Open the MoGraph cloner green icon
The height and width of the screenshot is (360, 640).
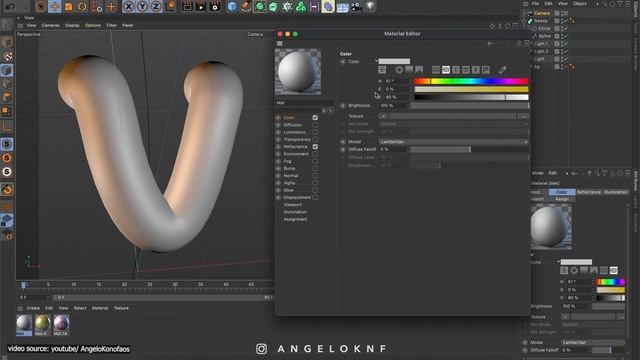point(300,7)
